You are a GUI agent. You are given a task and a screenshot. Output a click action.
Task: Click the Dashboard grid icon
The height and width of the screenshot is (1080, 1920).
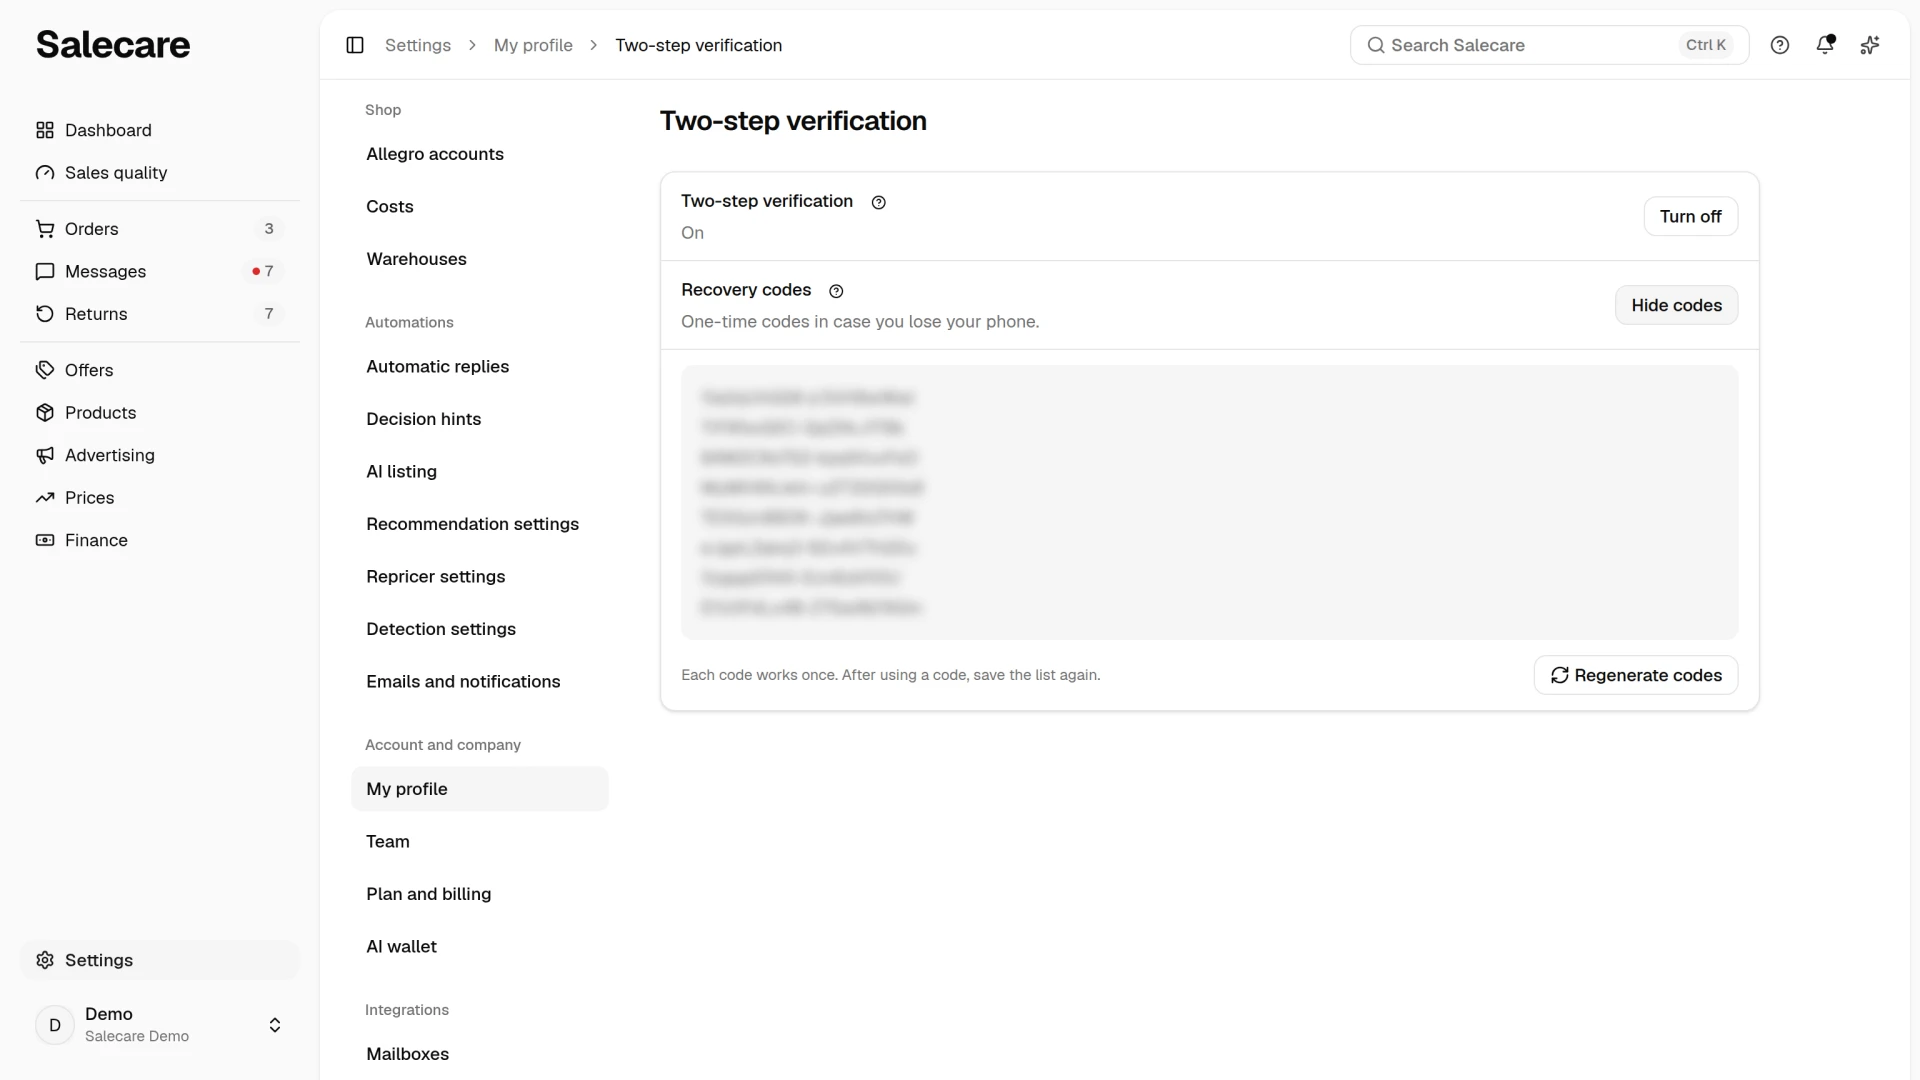coord(45,130)
